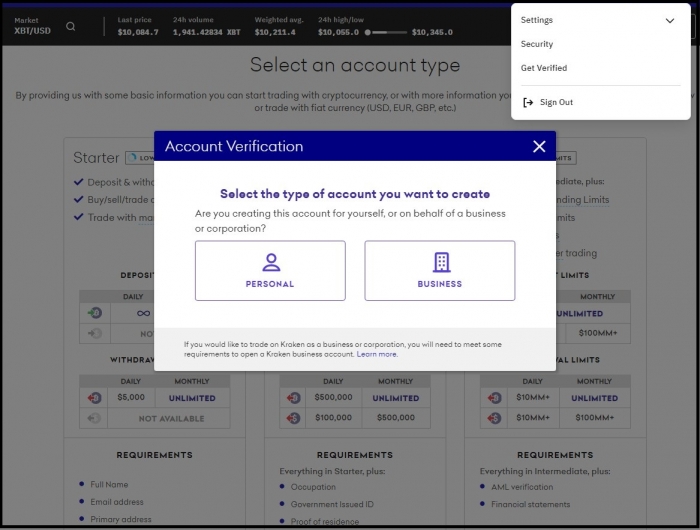The height and width of the screenshot is (530, 700).
Task: Click the Starter plan heading
Action: [96, 158]
